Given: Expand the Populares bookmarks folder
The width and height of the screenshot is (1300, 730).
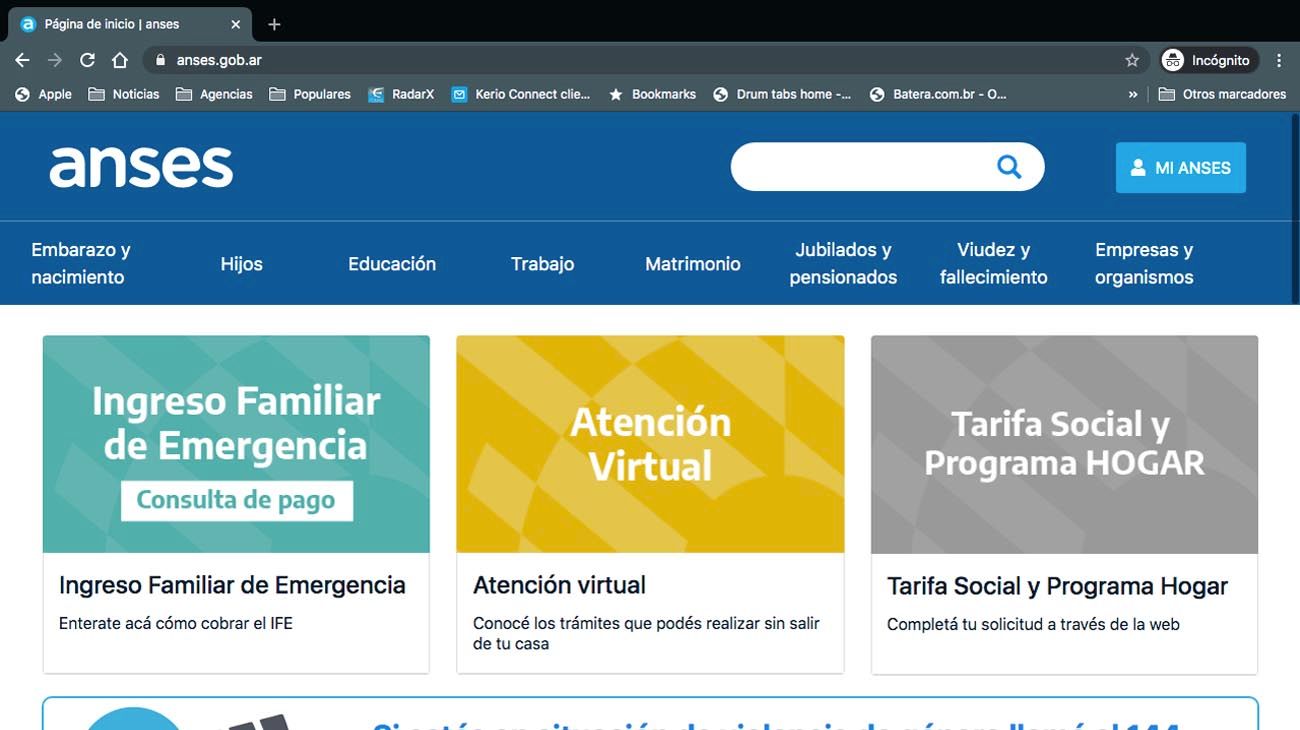Looking at the screenshot, I should (x=310, y=94).
